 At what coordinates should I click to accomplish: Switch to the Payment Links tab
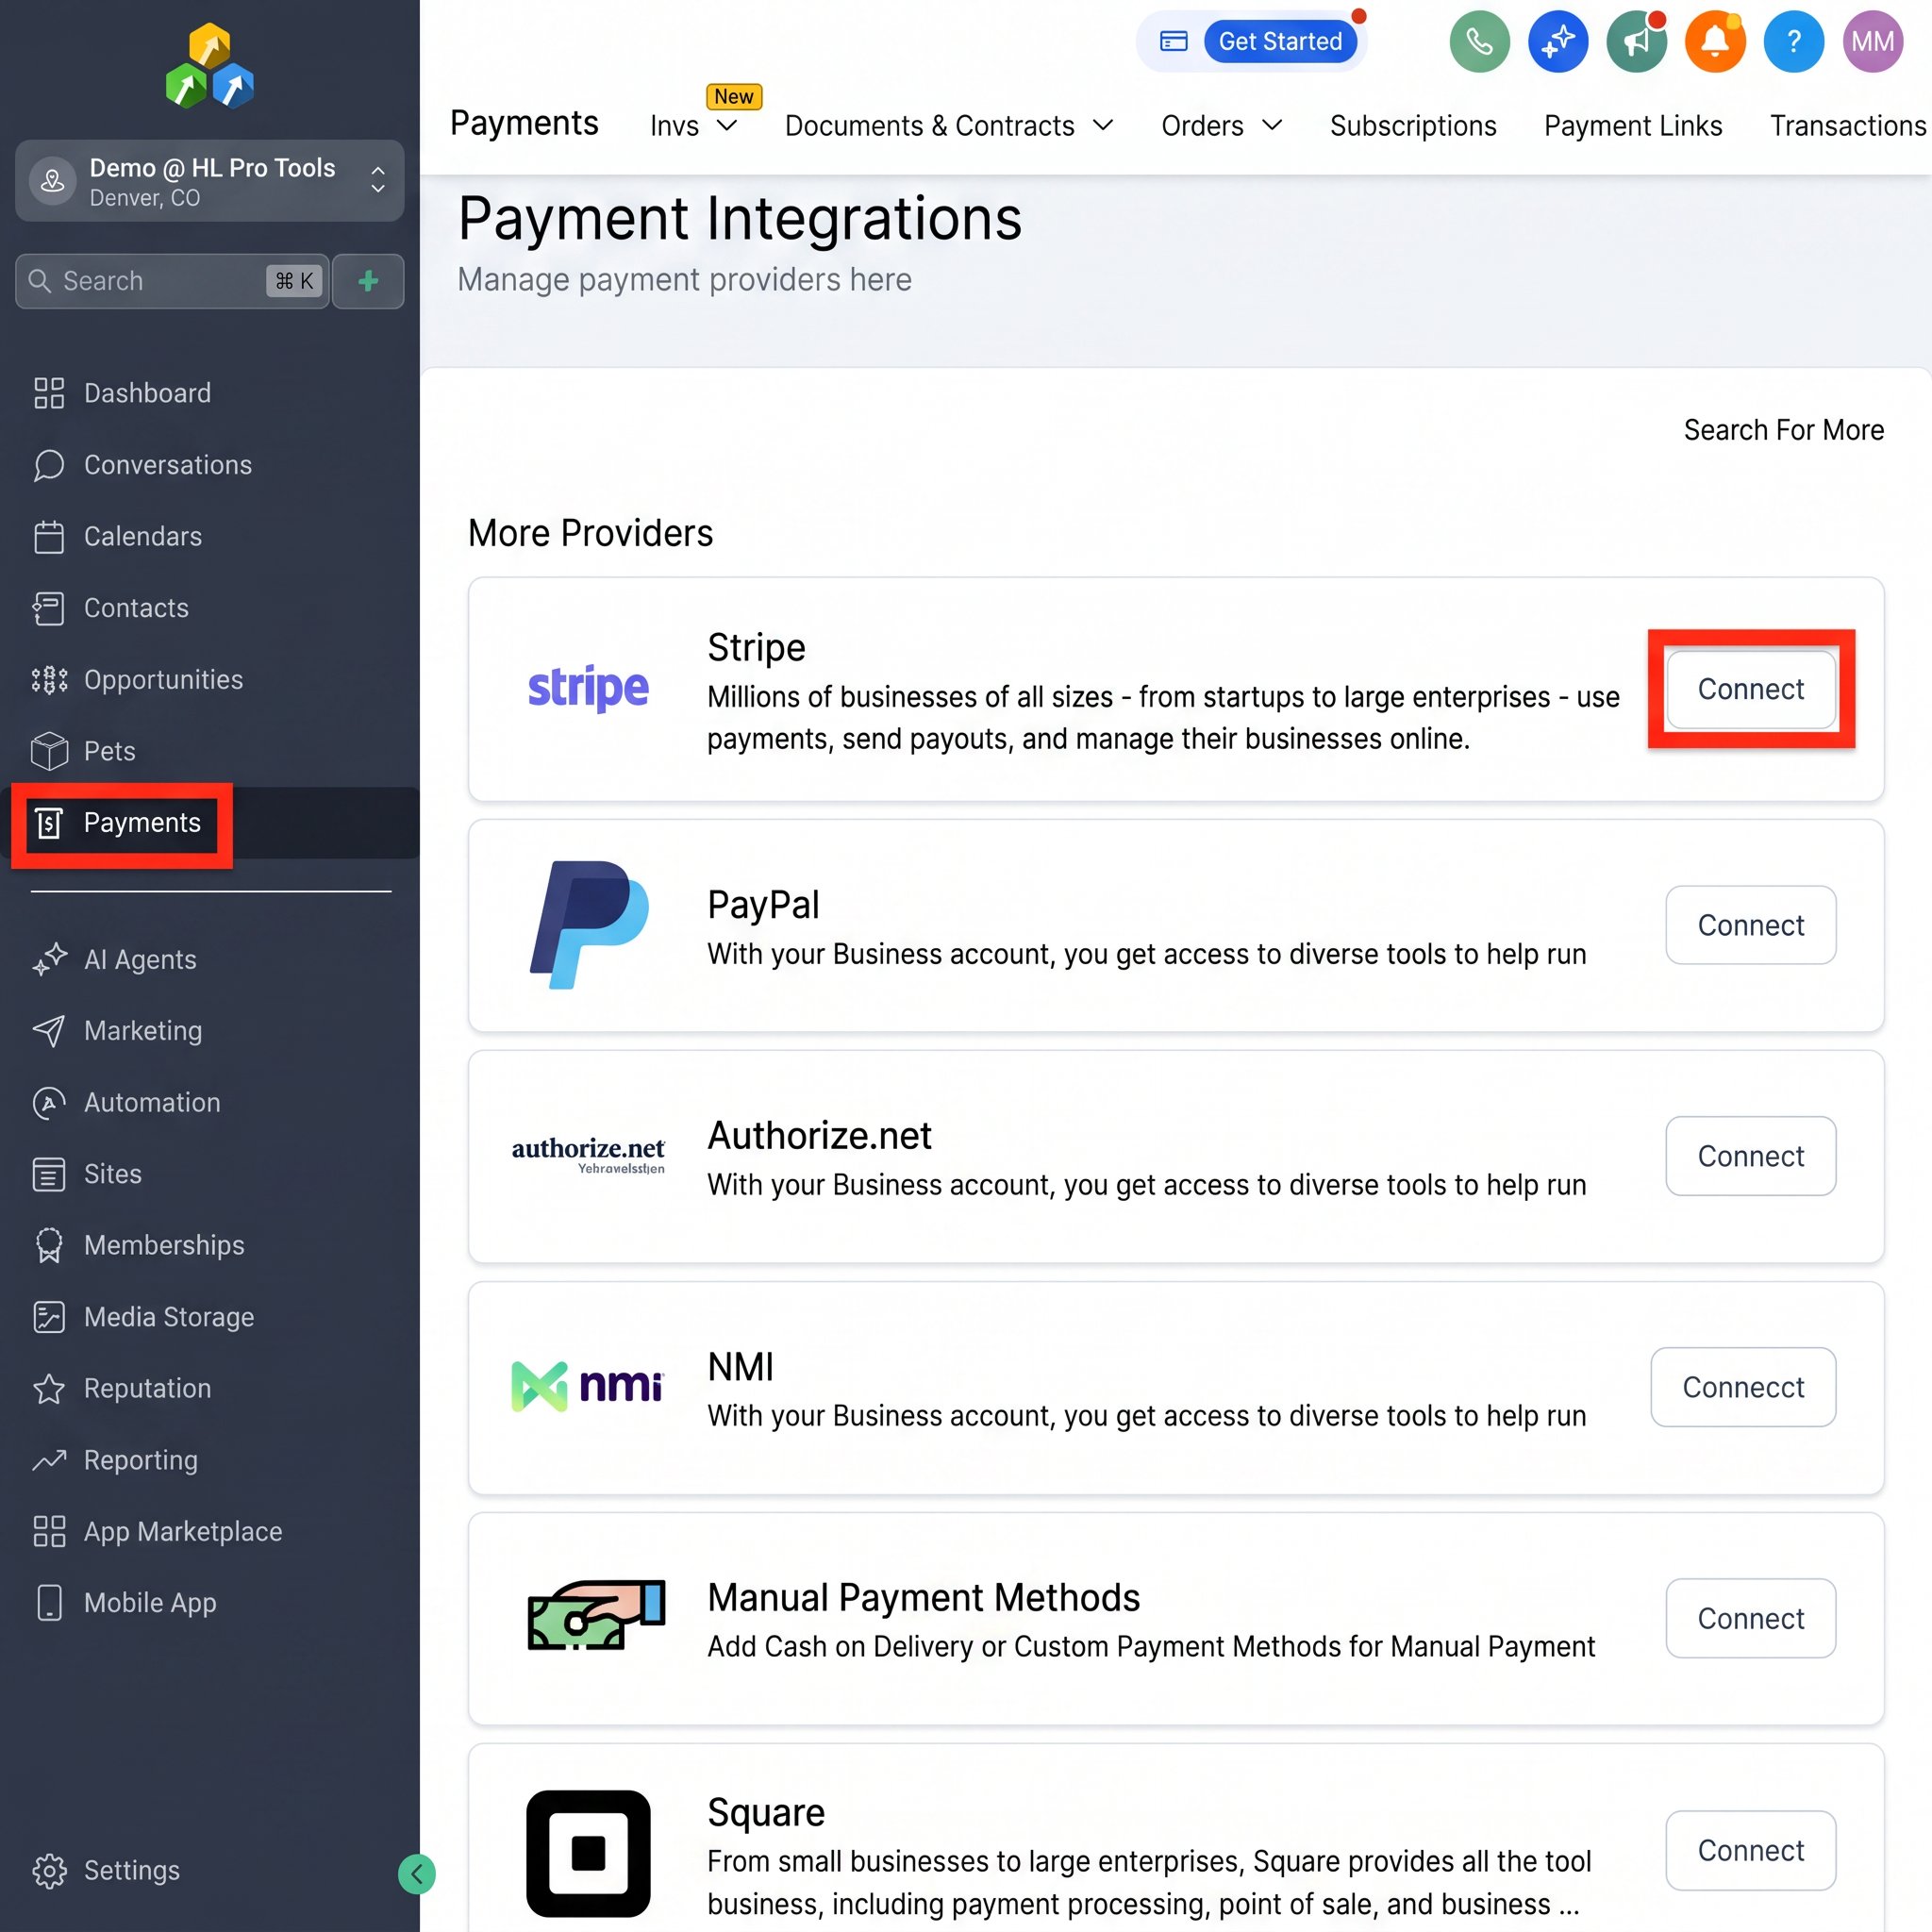pyautogui.click(x=1633, y=126)
